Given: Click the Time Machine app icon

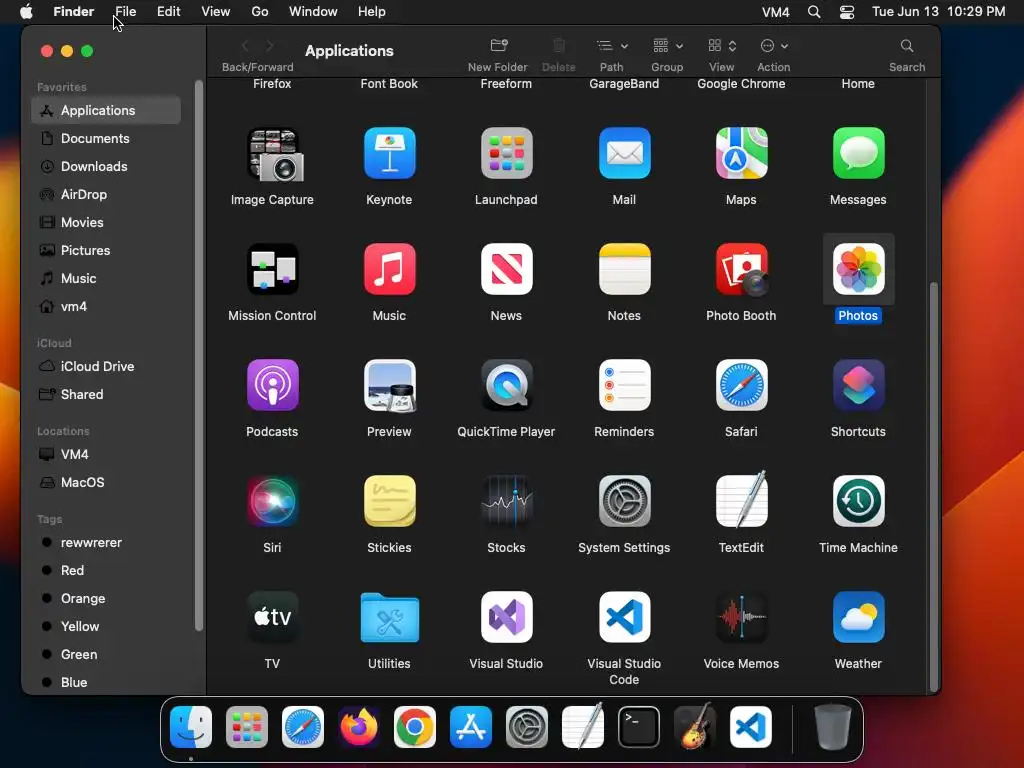Looking at the screenshot, I should point(858,502).
